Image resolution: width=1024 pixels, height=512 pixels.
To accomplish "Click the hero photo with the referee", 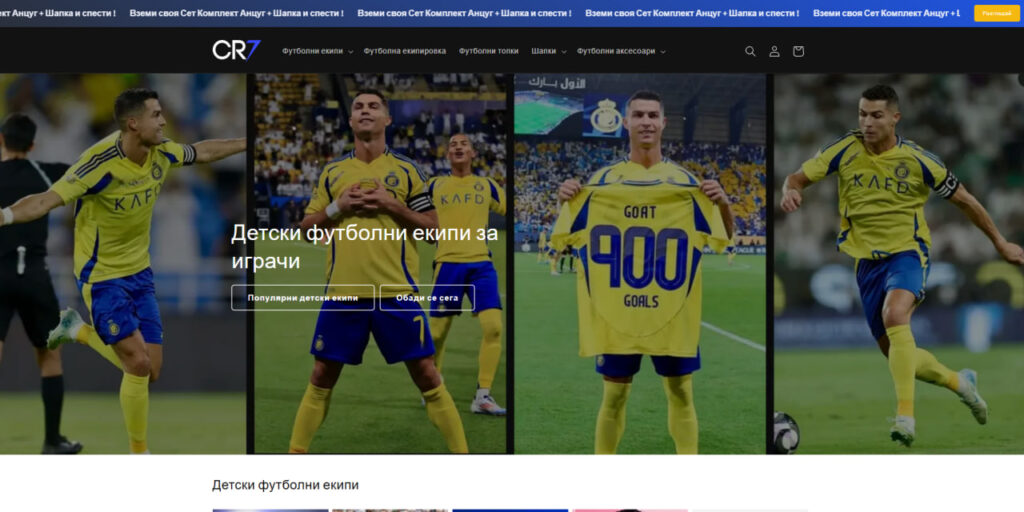I will [122, 262].
